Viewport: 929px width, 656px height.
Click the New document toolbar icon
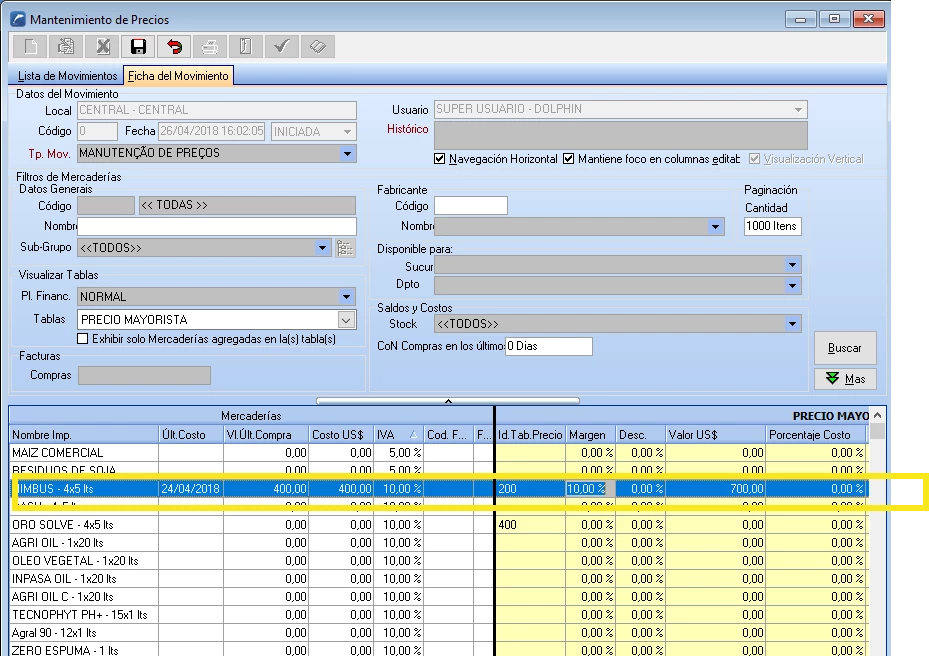30,46
